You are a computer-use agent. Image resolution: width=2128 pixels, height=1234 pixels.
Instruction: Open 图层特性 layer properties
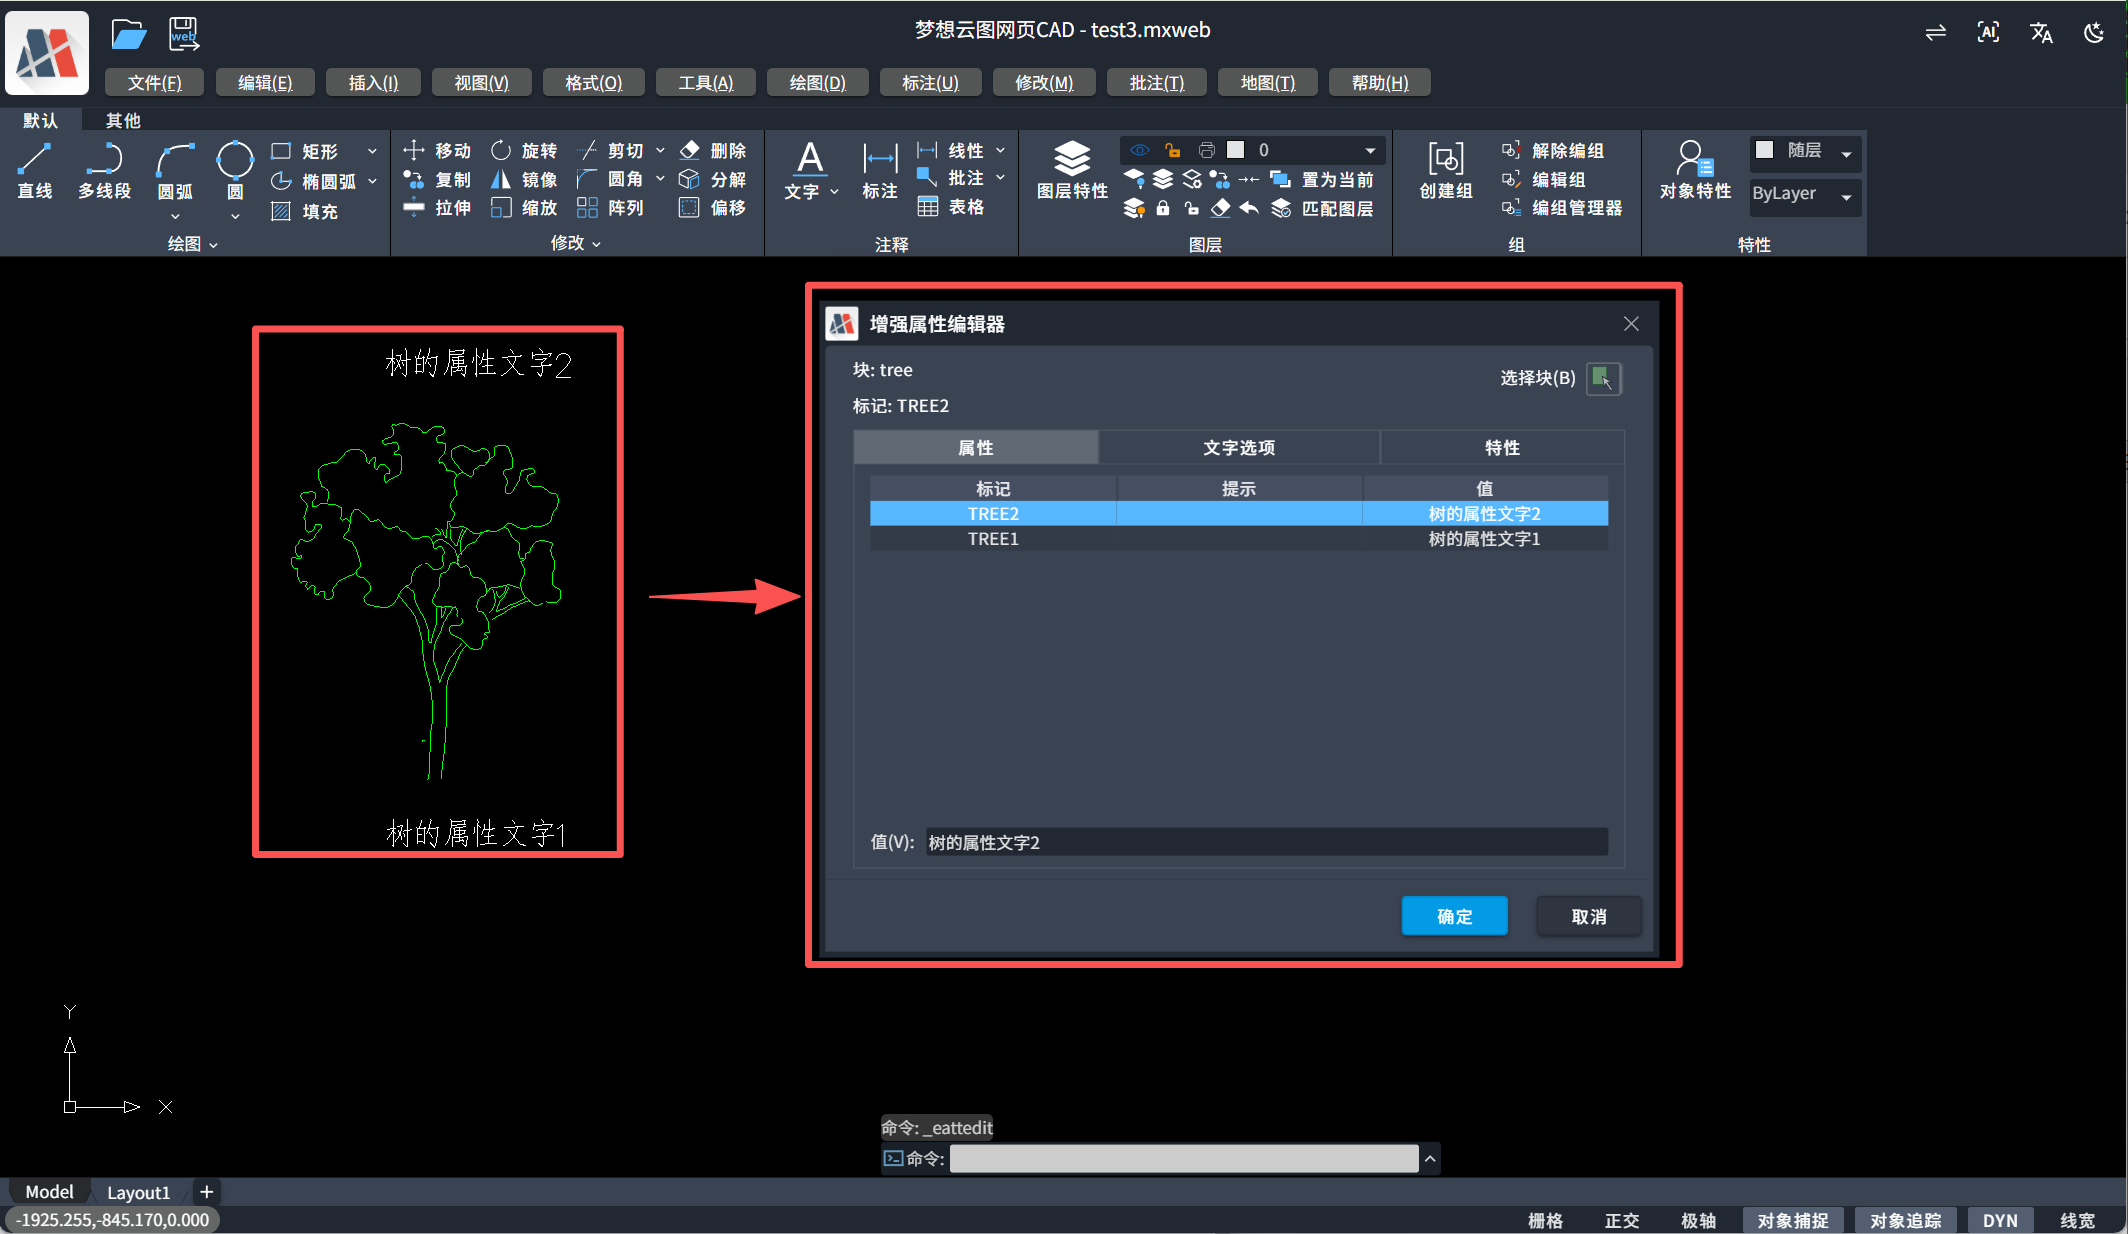(x=1072, y=171)
